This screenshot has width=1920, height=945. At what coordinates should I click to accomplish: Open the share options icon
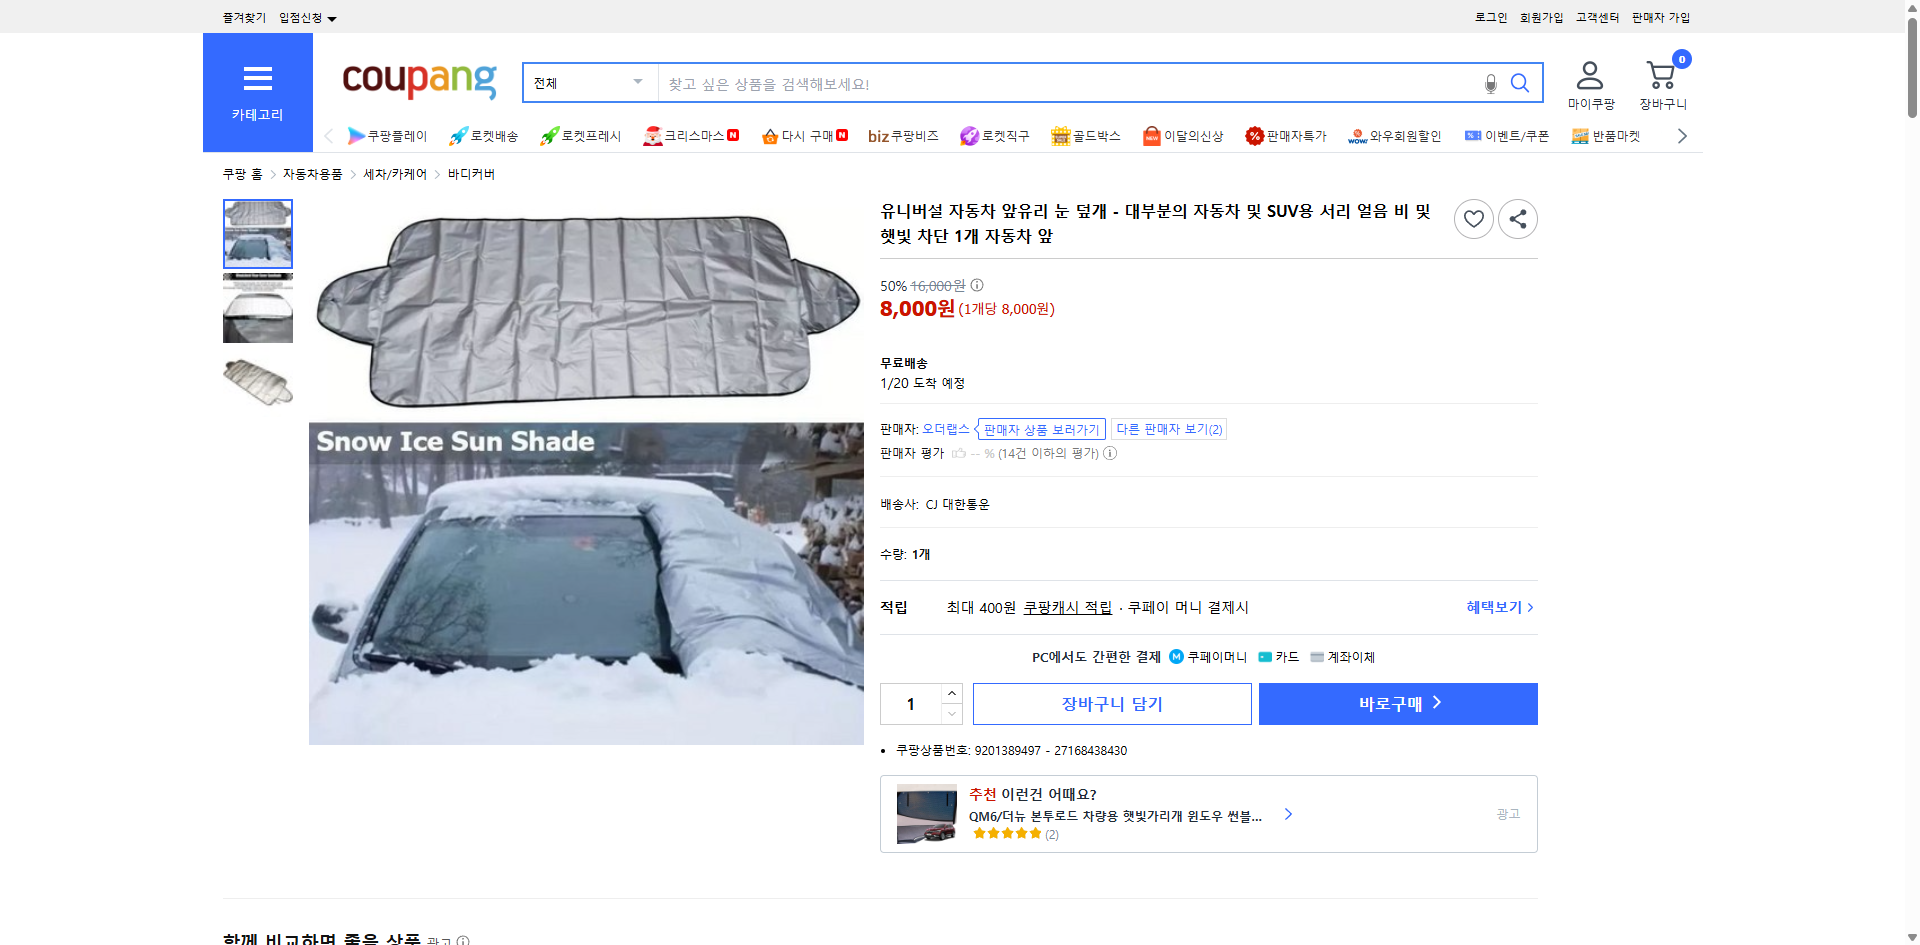coord(1517,218)
